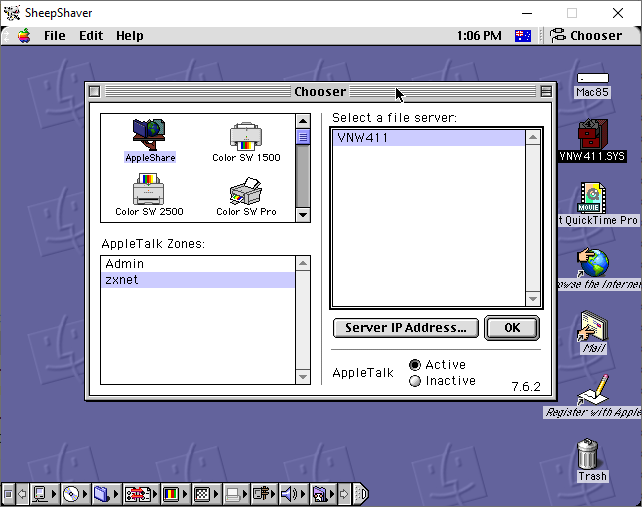Screen dimensions: 642x507
Task: Click up arrow of file server list scrollbar
Action: coord(533,137)
